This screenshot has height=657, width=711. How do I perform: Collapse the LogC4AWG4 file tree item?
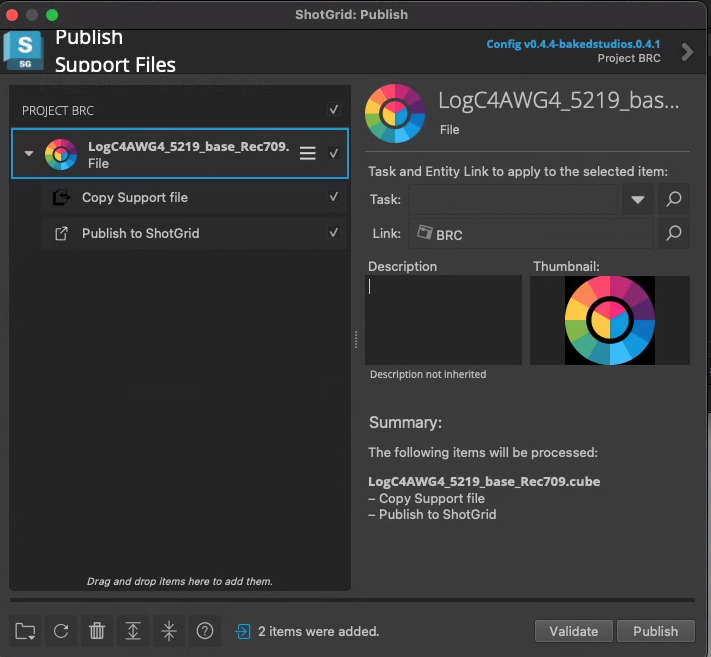[x=29, y=154]
